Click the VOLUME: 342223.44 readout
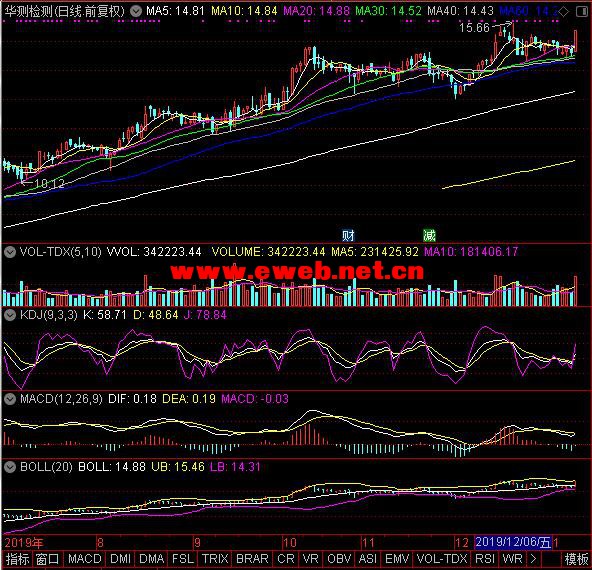592x570 pixels. click(268, 252)
